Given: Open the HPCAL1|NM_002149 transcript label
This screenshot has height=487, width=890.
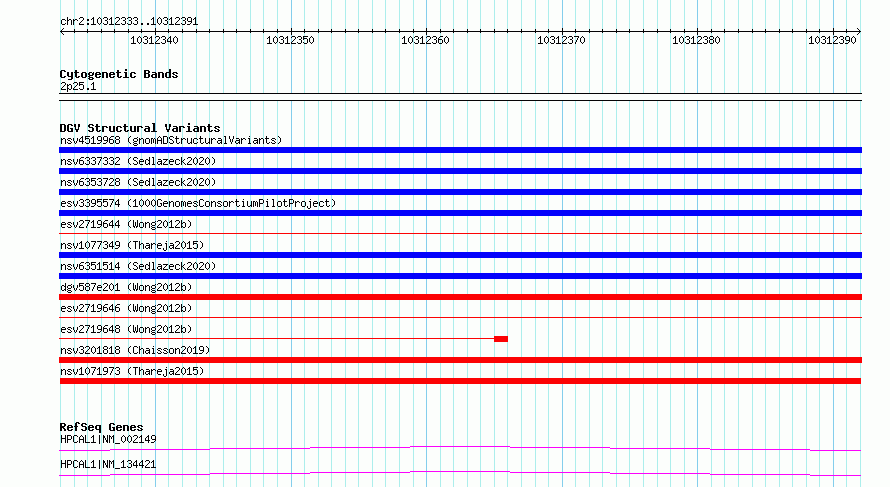Looking at the screenshot, I should point(108,439).
